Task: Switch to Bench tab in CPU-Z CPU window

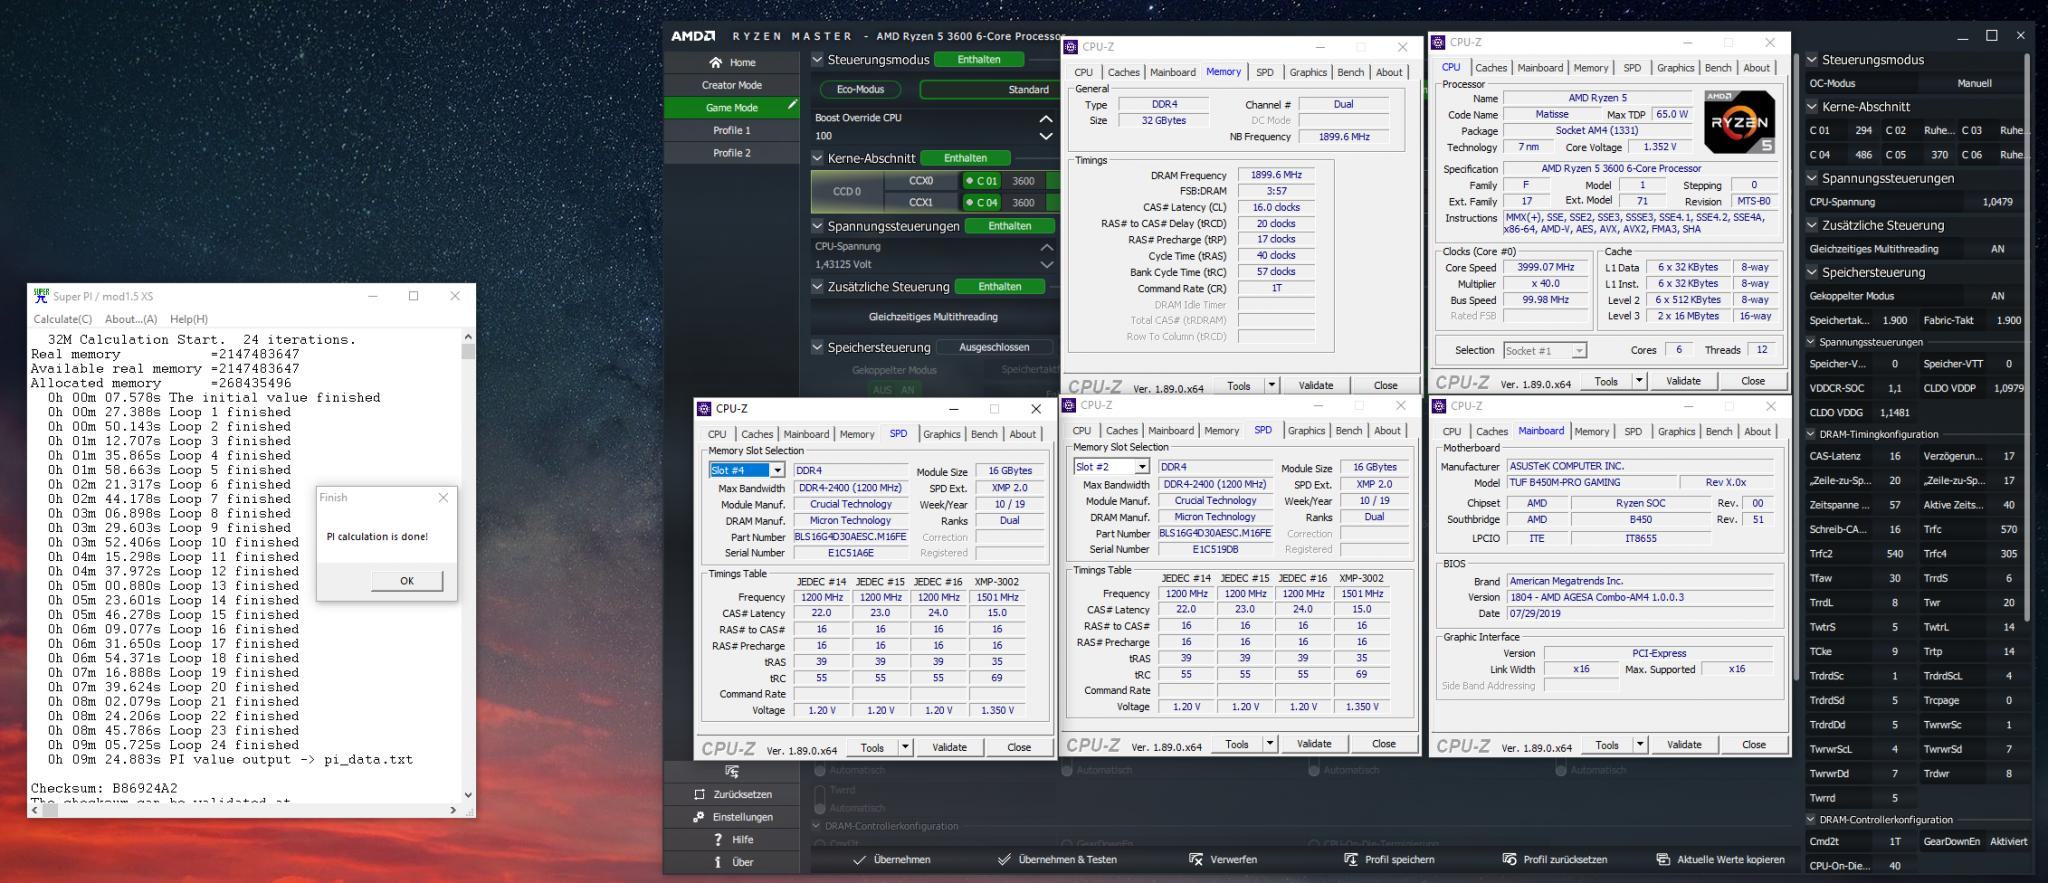Action: 1718,68
